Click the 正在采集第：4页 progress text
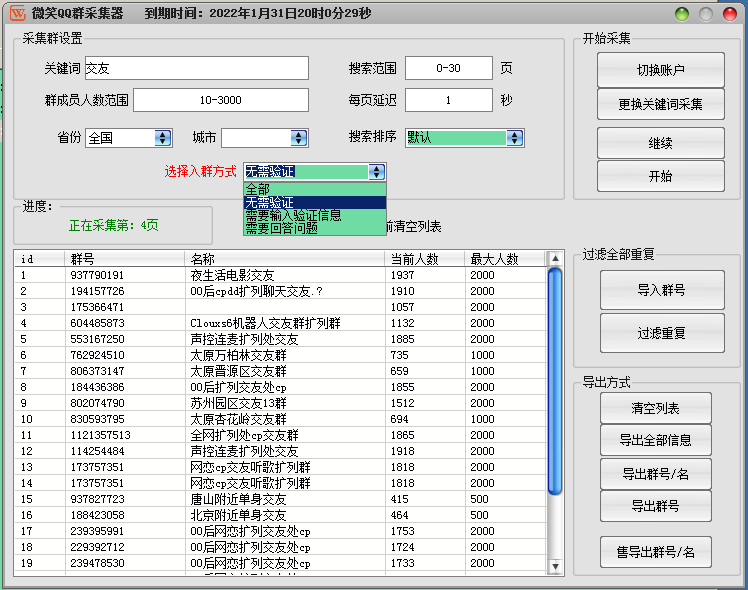Screen dimensions: 748x590 (114, 225)
